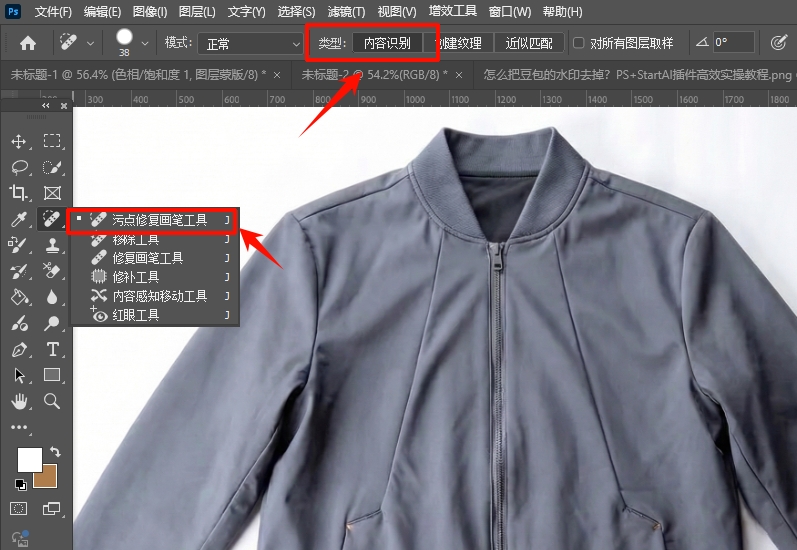Viewport: 797px width, 550px height.
Task: Select the Quick Selection tool
Action: pos(52,167)
